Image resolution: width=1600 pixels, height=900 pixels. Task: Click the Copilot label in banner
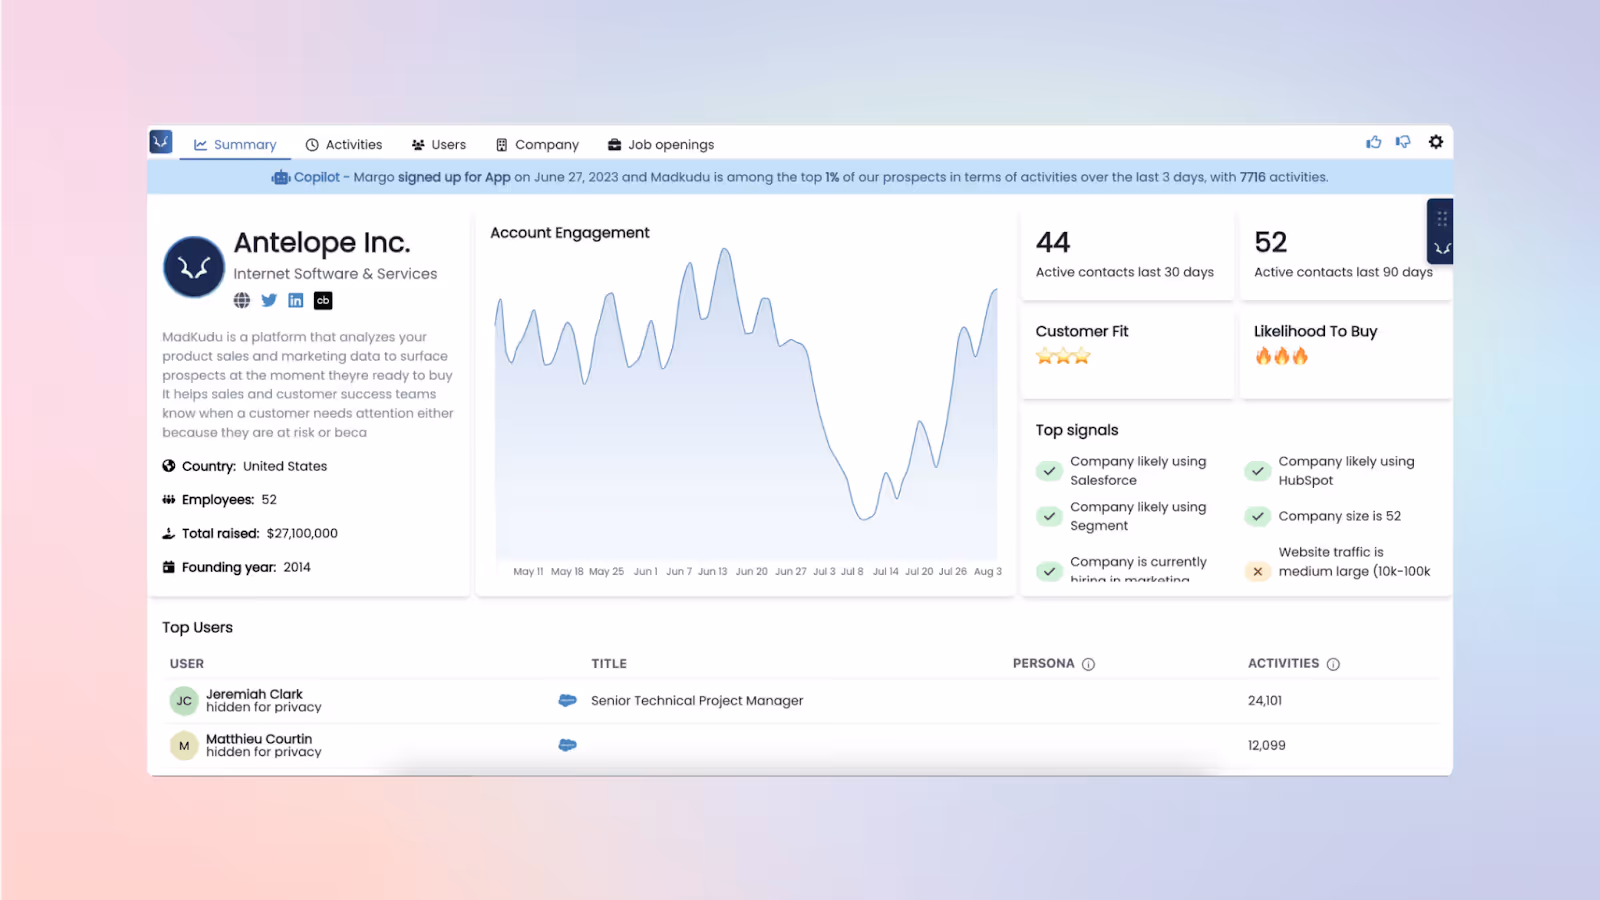point(317,177)
